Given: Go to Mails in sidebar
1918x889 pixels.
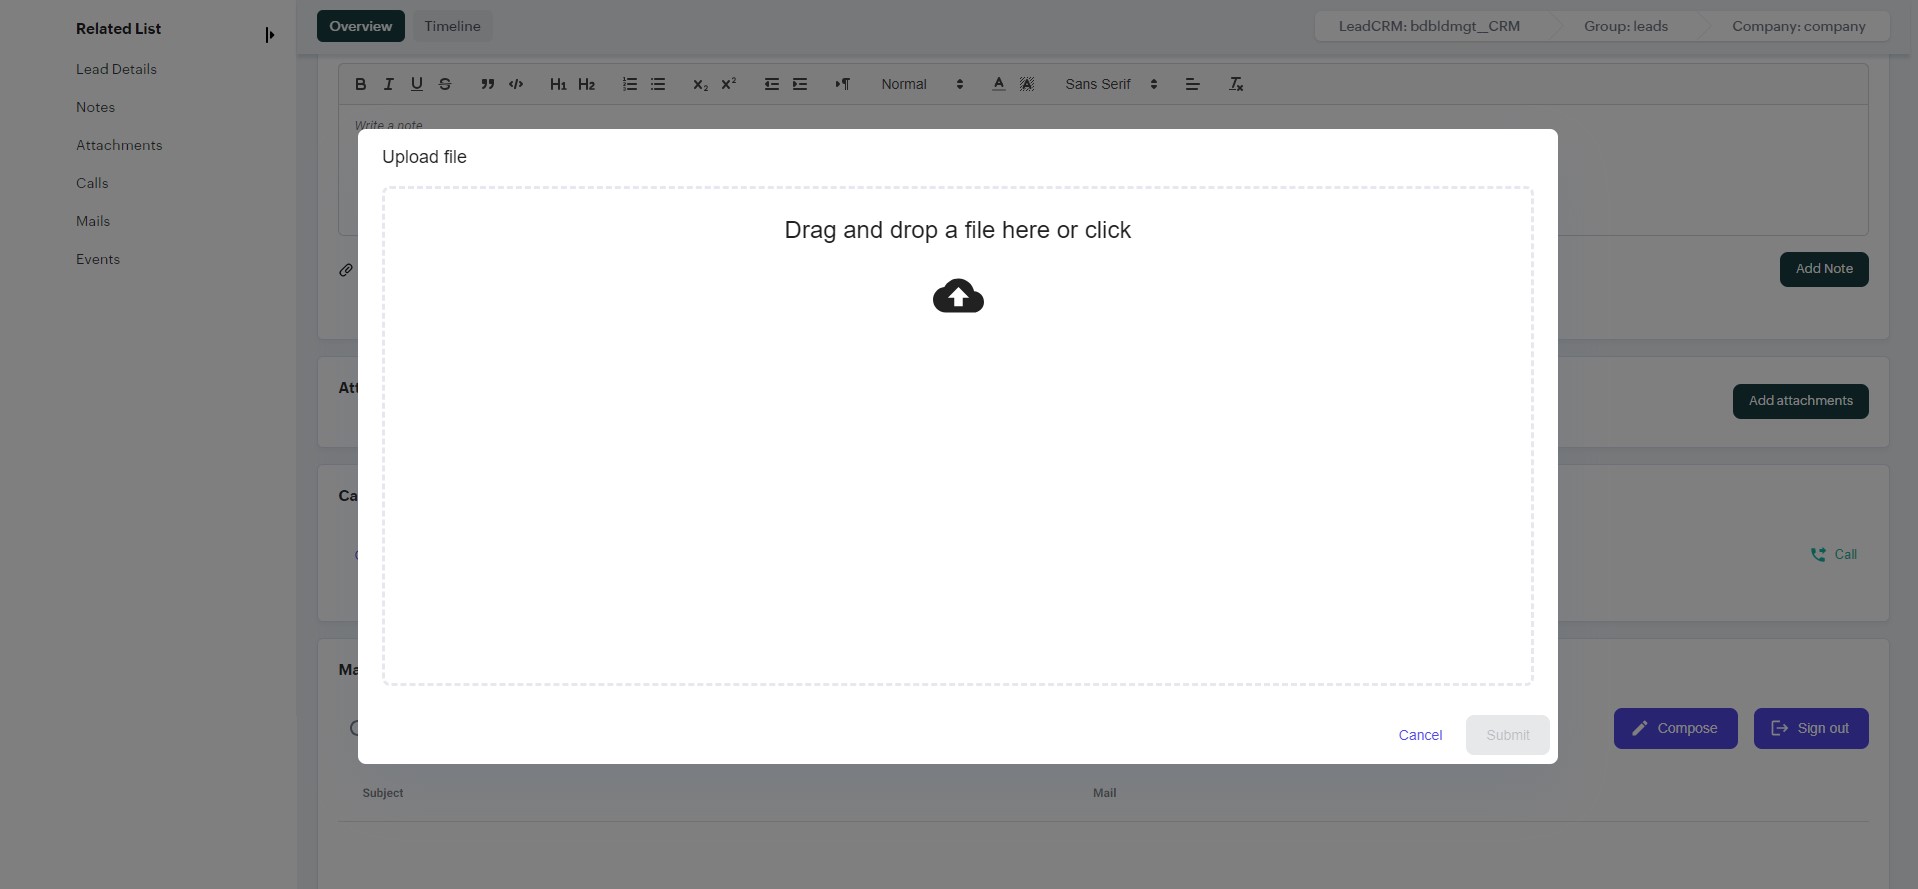Looking at the screenshot, I should point(93,221).
